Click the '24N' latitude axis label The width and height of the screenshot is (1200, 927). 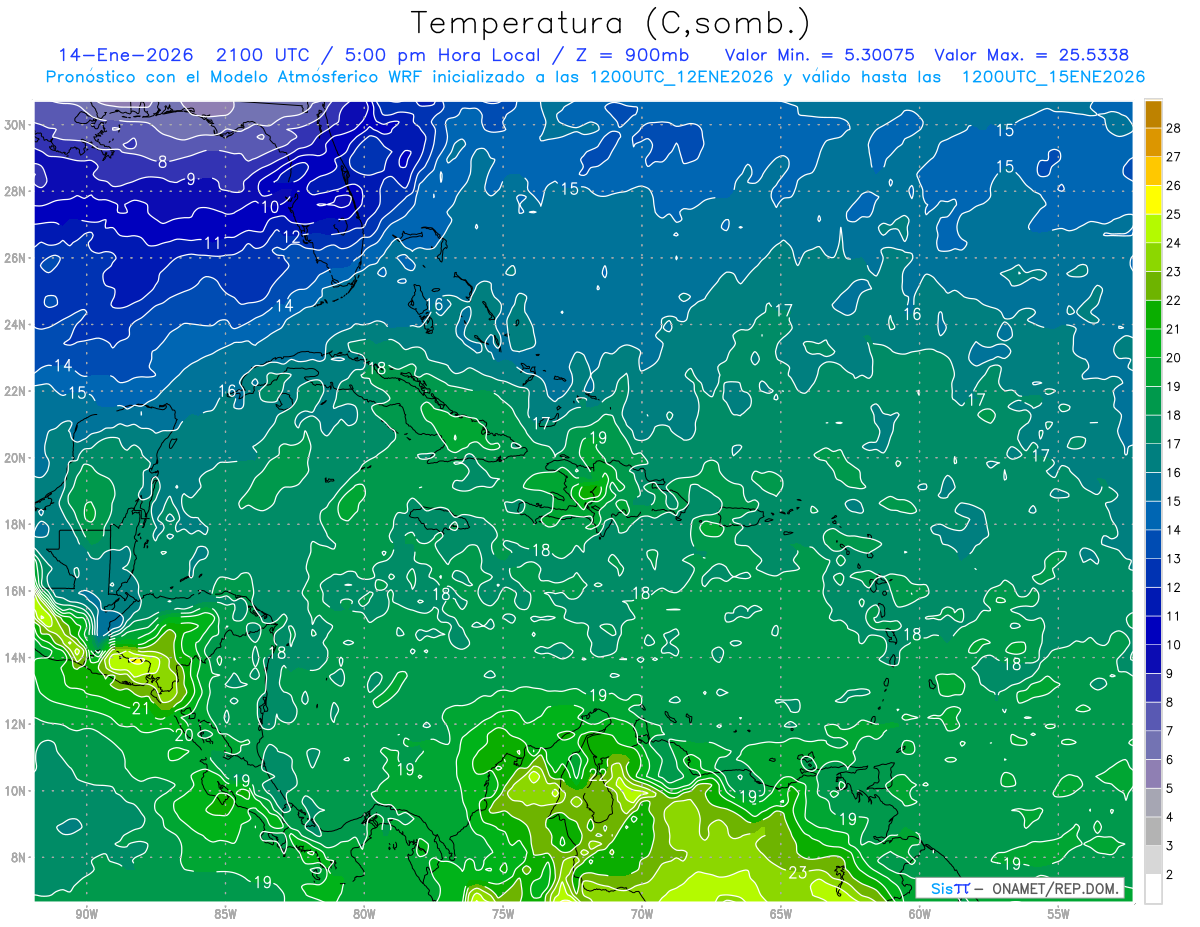(x=17, y=325)
